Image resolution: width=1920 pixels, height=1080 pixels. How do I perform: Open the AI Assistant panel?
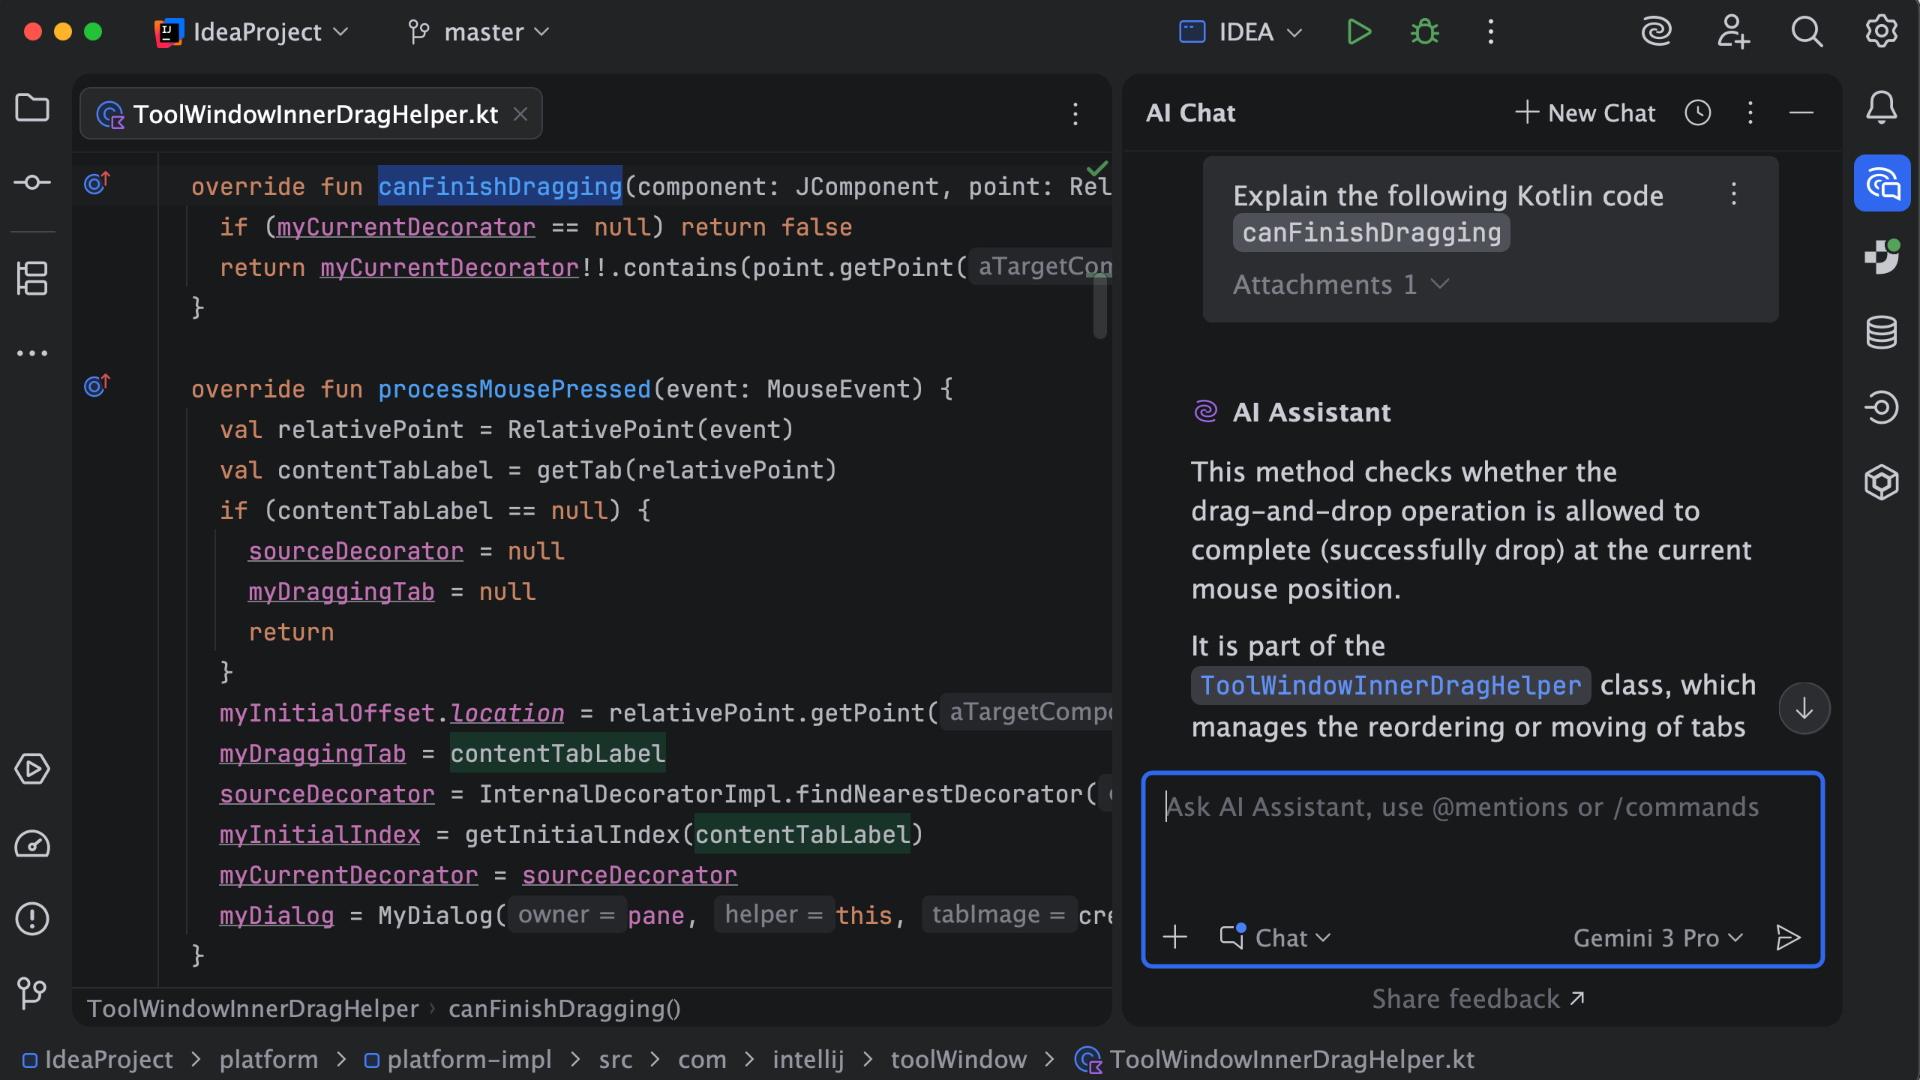1883,183
